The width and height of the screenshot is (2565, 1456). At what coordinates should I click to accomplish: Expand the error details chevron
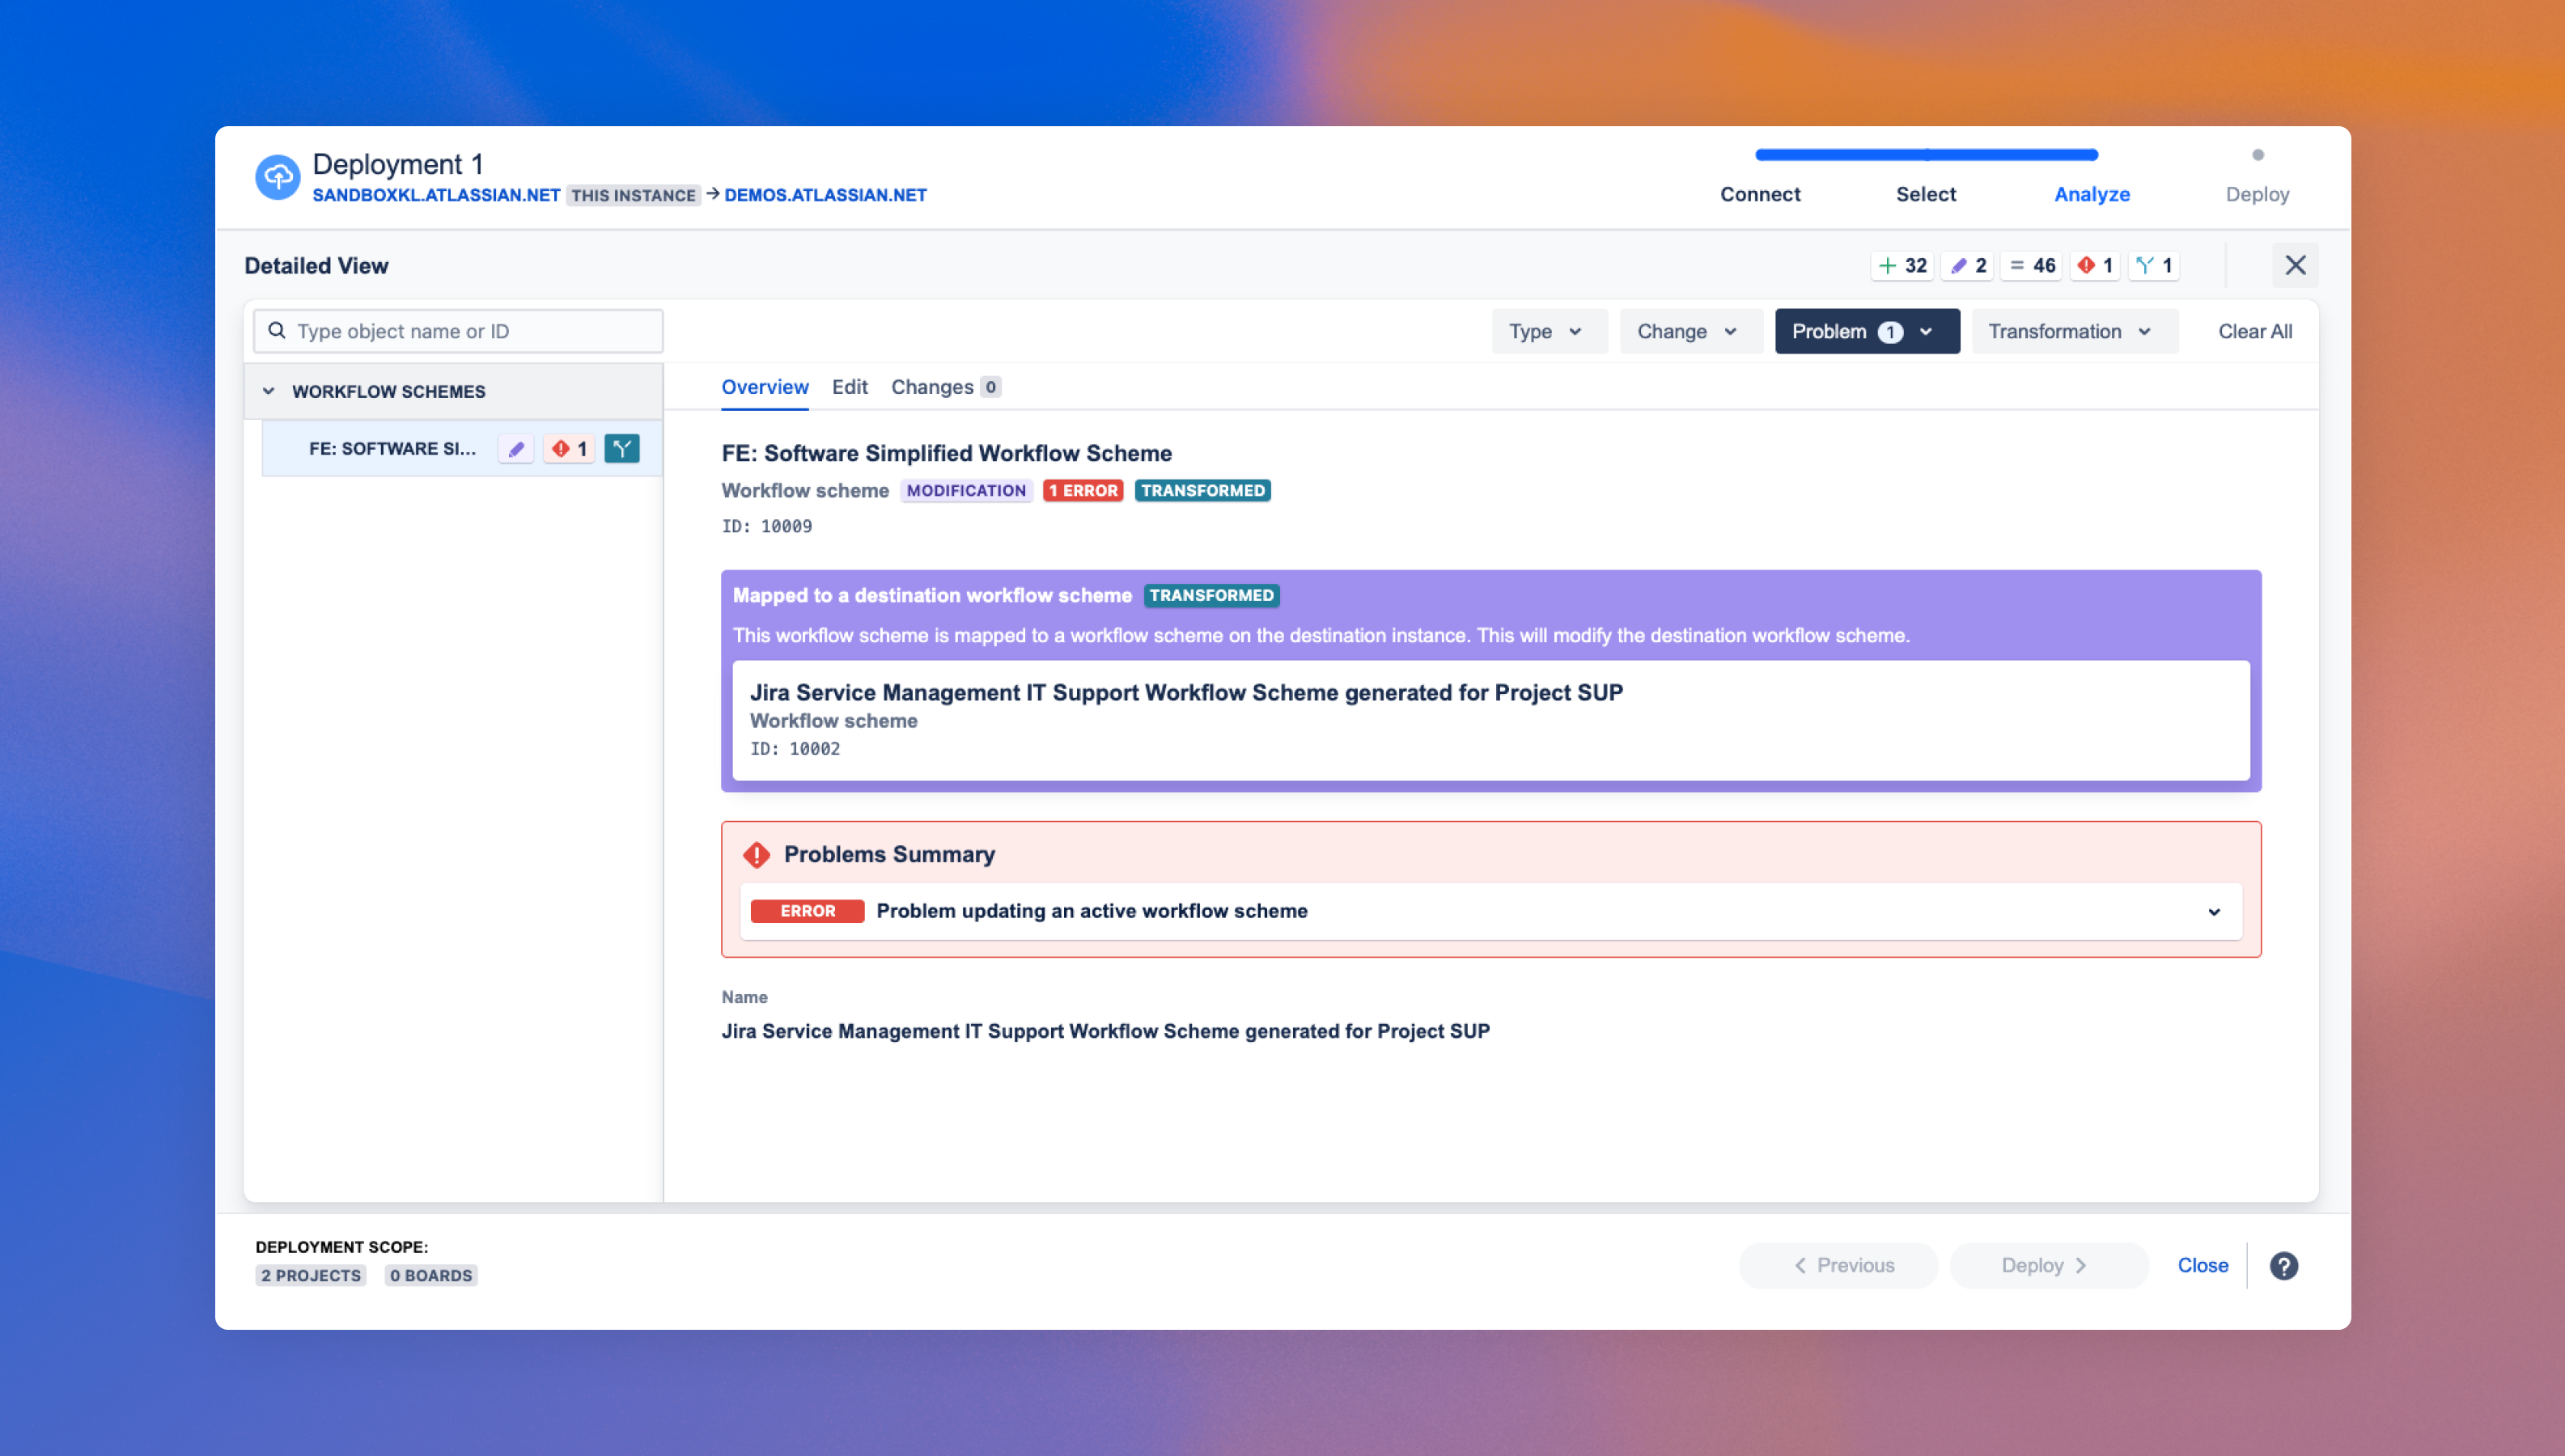pyautogui.click(x=2213, y=911)
